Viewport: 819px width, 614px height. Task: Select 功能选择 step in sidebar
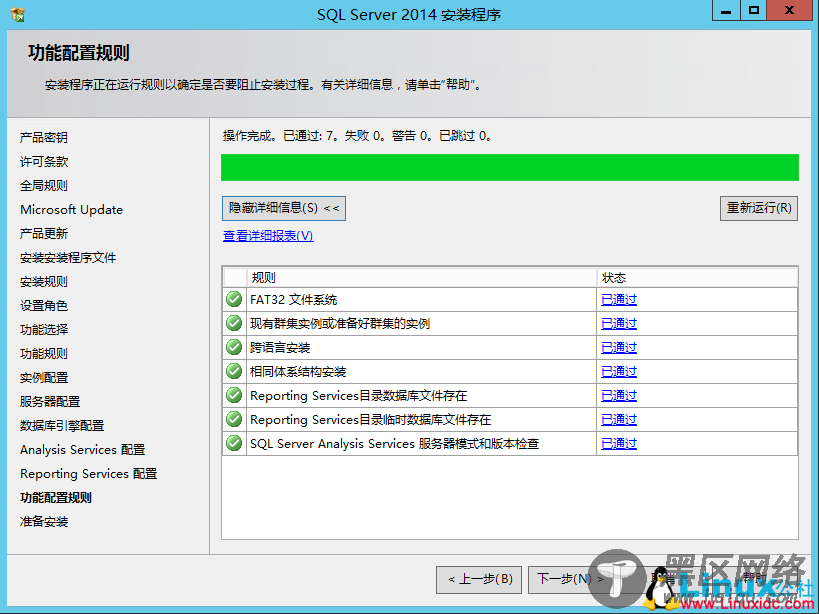(x=44, y=329)
